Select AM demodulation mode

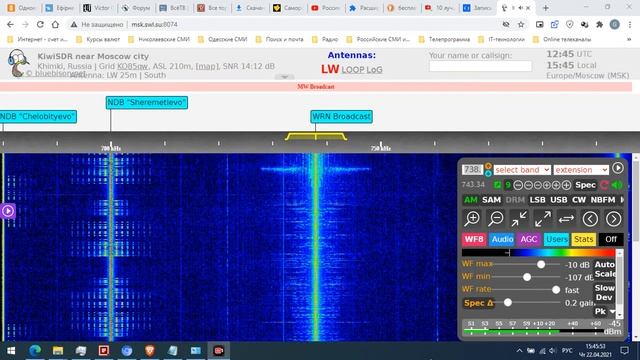(x=471, y=200)
